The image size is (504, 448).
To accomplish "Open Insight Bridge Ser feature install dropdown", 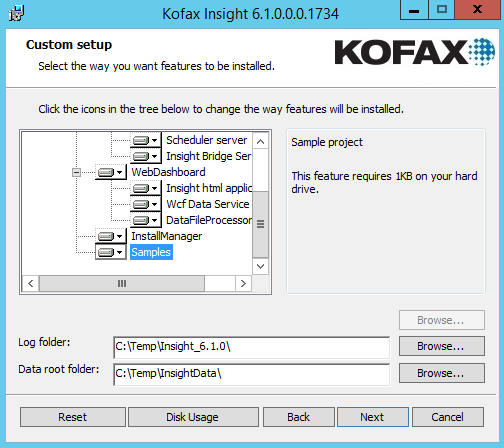I will (145, 156).
